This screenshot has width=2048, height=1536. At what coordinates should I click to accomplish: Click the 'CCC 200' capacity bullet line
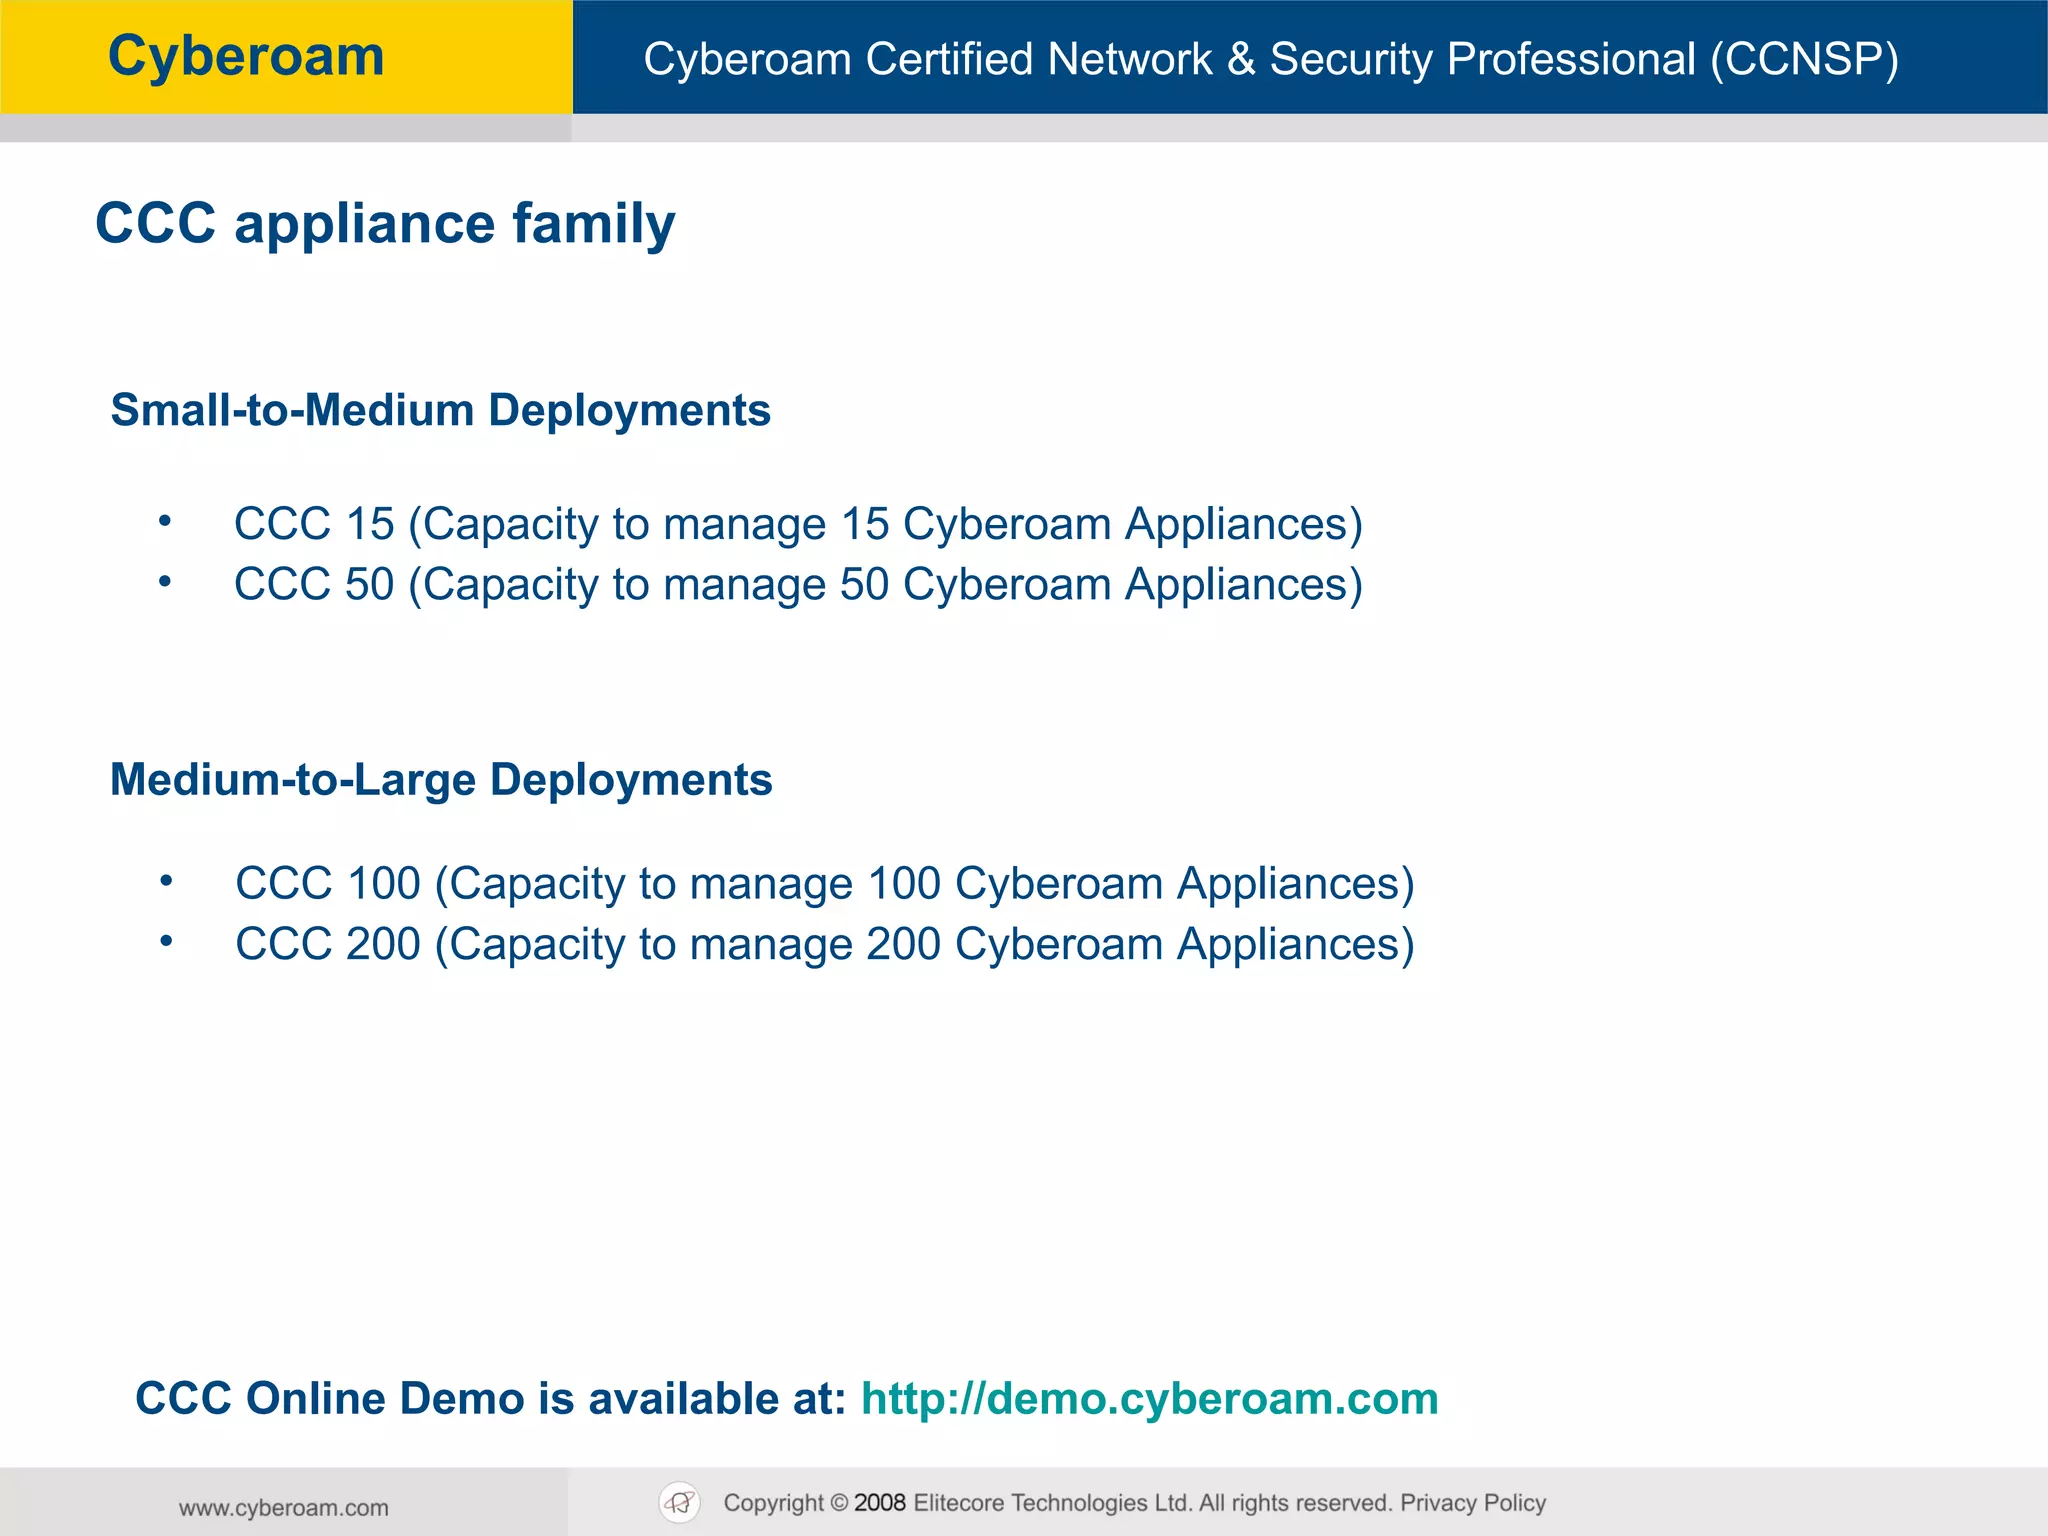[825, 945]
